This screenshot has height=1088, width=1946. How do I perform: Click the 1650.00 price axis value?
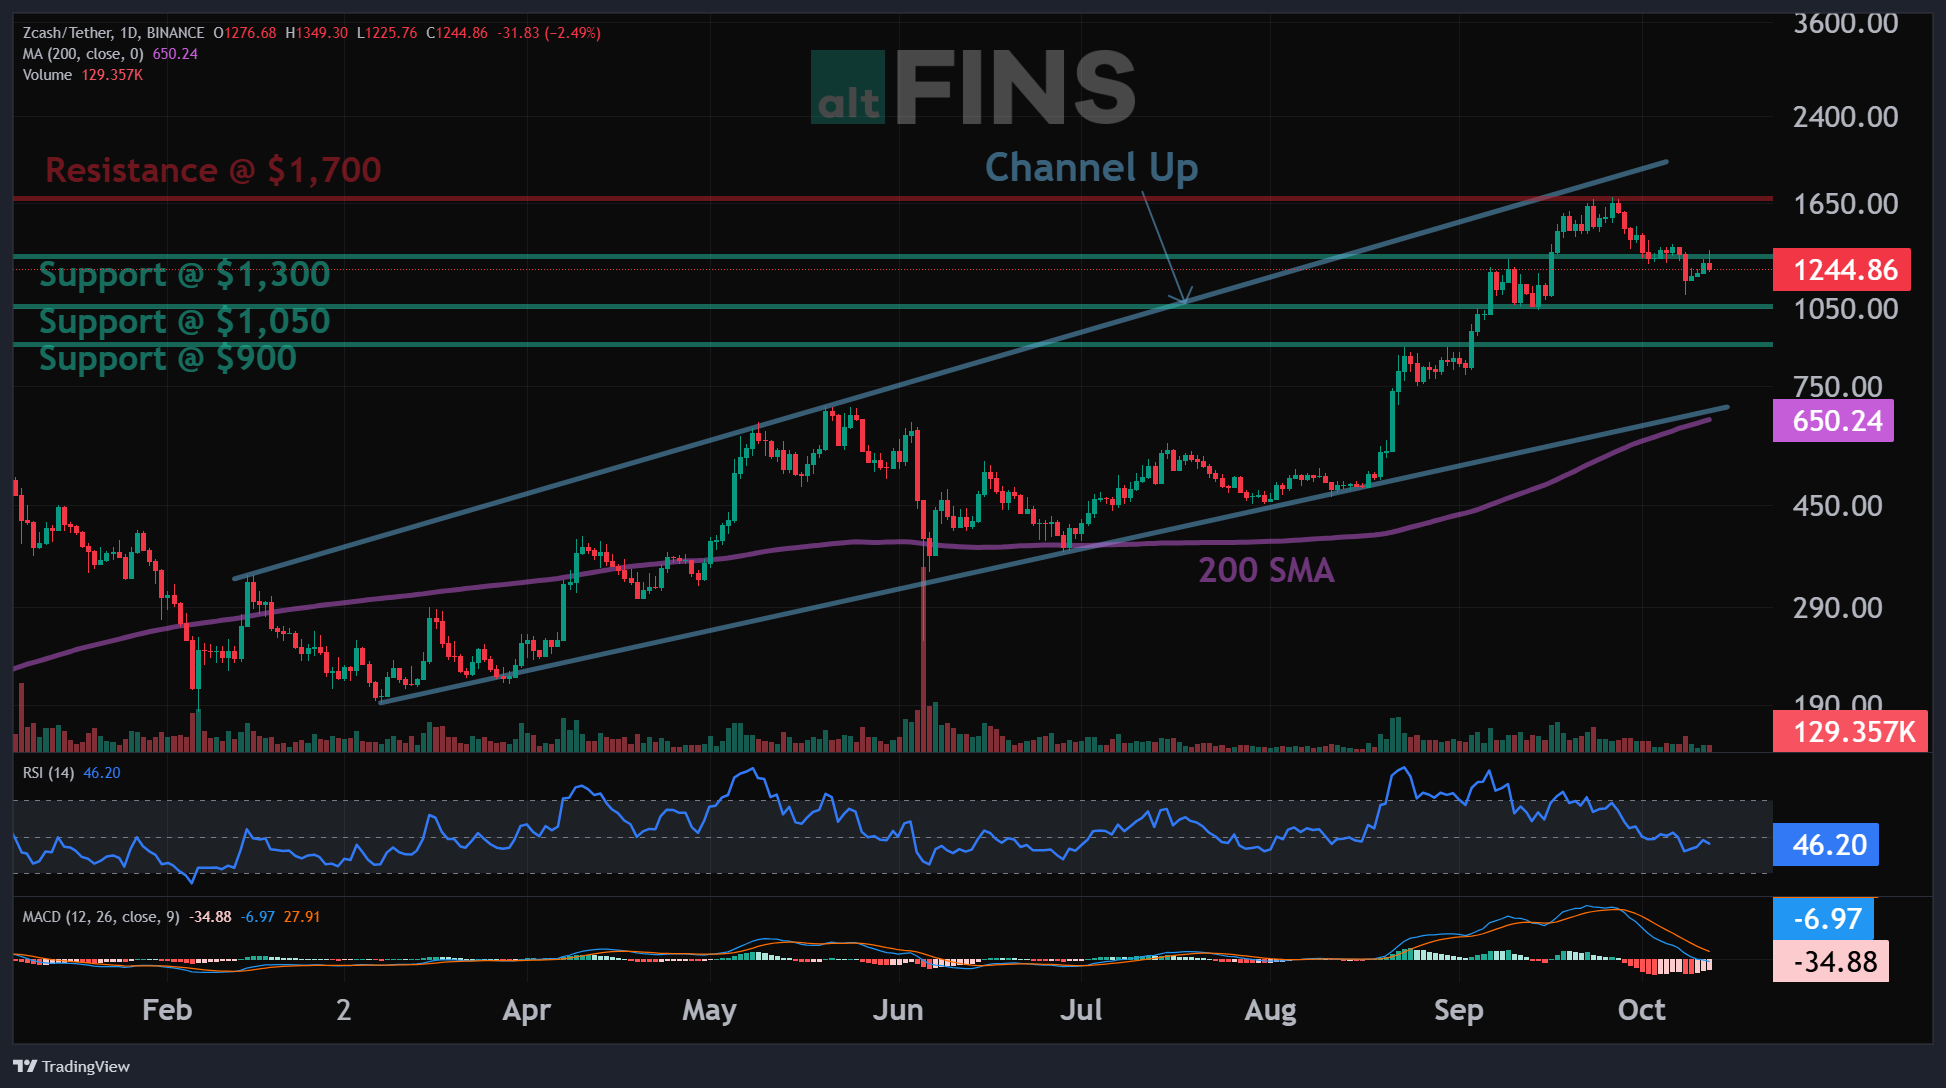1845,204
